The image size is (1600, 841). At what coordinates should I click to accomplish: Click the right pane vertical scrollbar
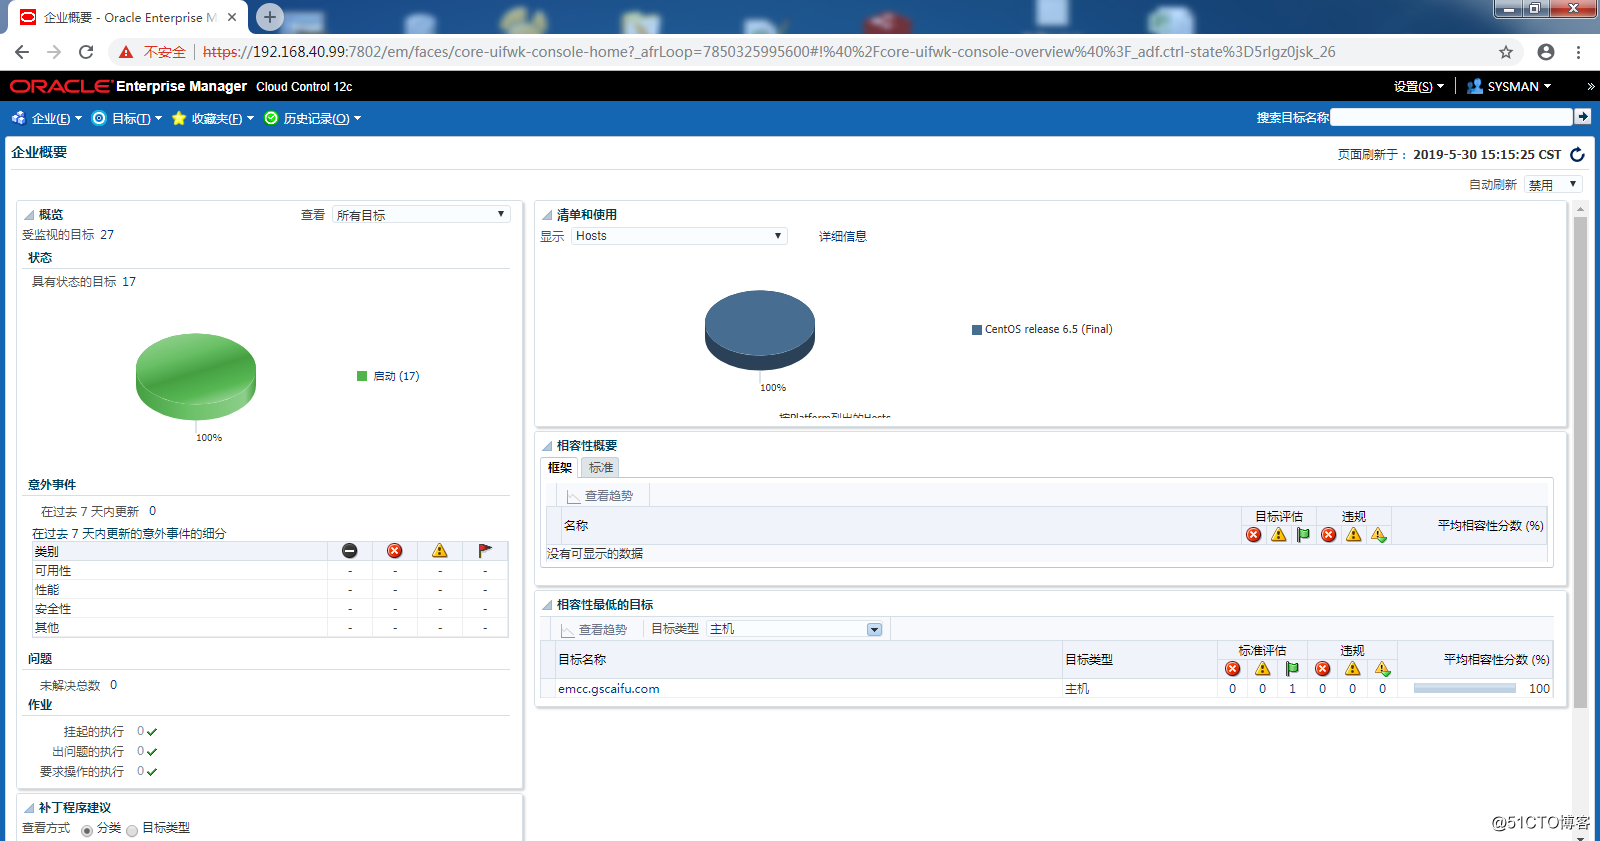click(x=1580, y=462)
